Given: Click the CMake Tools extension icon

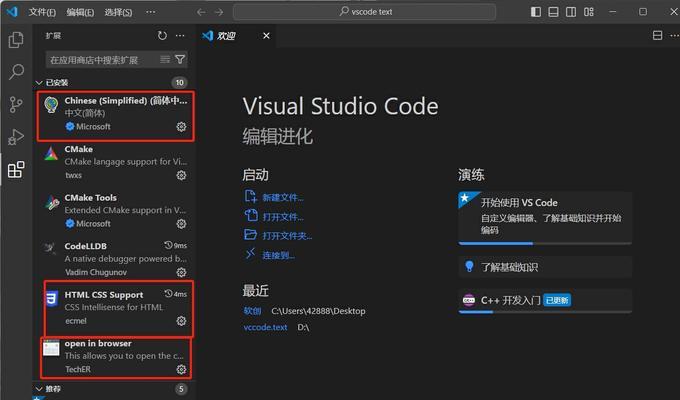Looking at the screenshot, I should 52,202.
